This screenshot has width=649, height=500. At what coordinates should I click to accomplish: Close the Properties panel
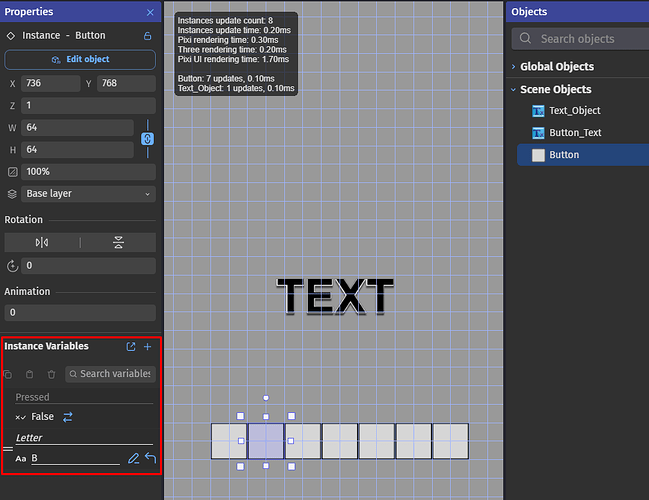click(x=150, y=12)
